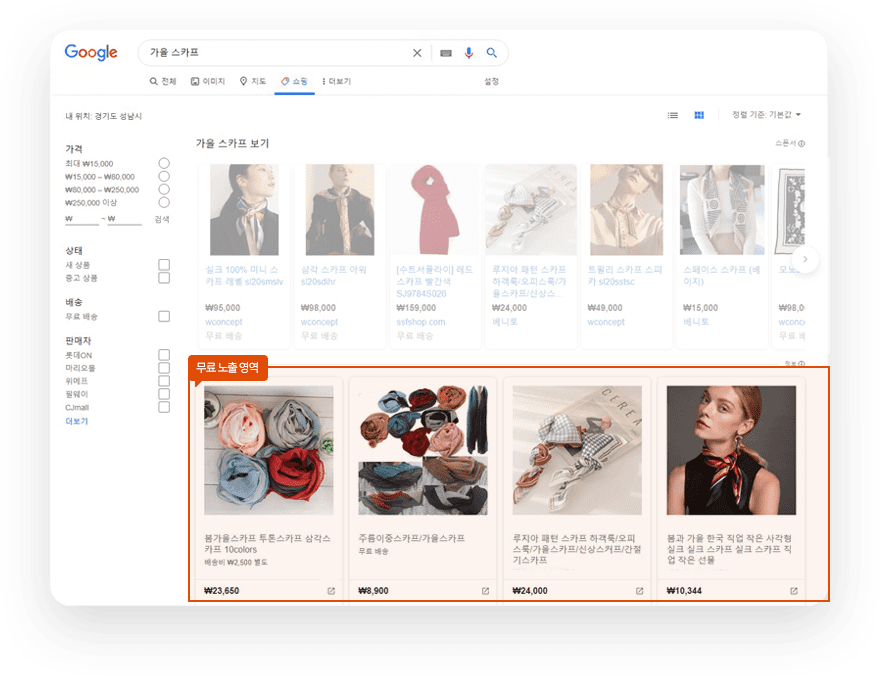Select the 최대 ₩15,000 price radio button
This screenshot has width=880, height=676.
tap(164, 163)
